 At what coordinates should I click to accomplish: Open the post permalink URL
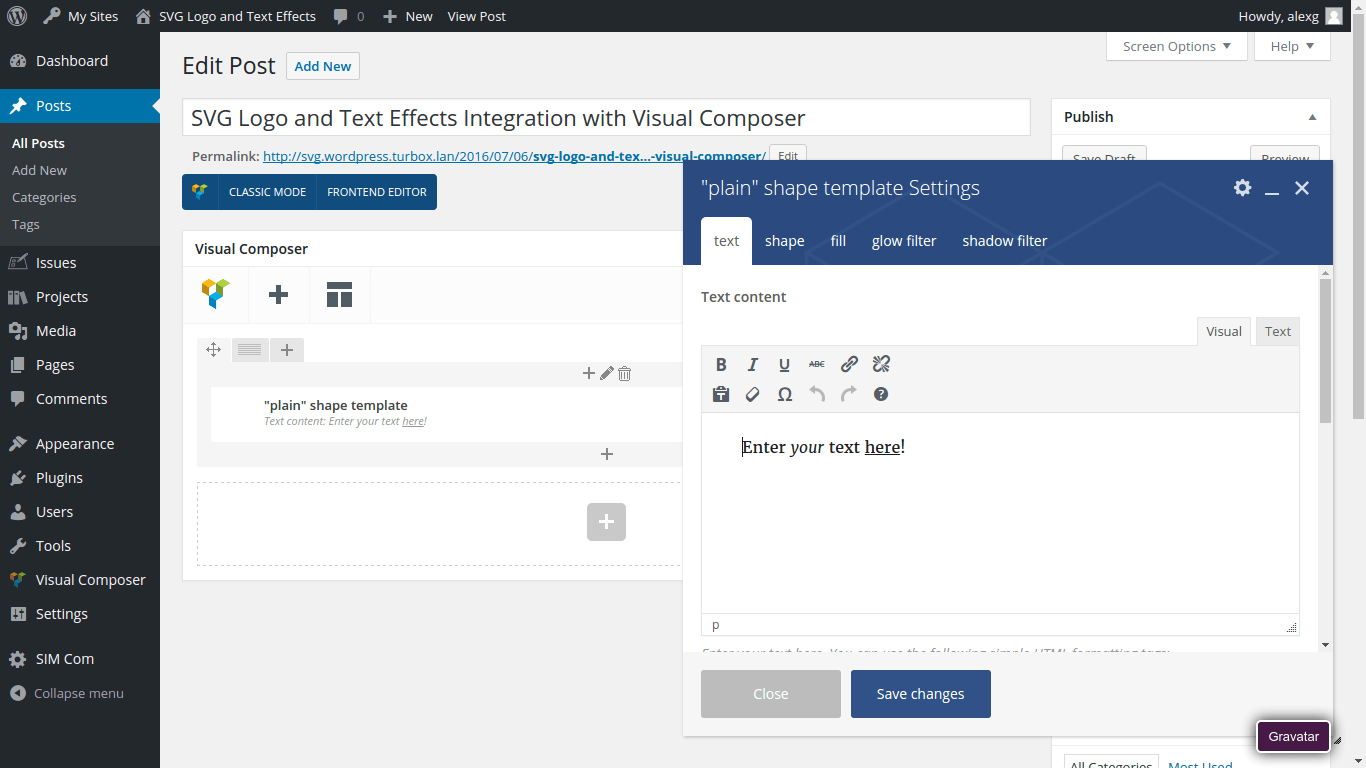click(514, 156)
